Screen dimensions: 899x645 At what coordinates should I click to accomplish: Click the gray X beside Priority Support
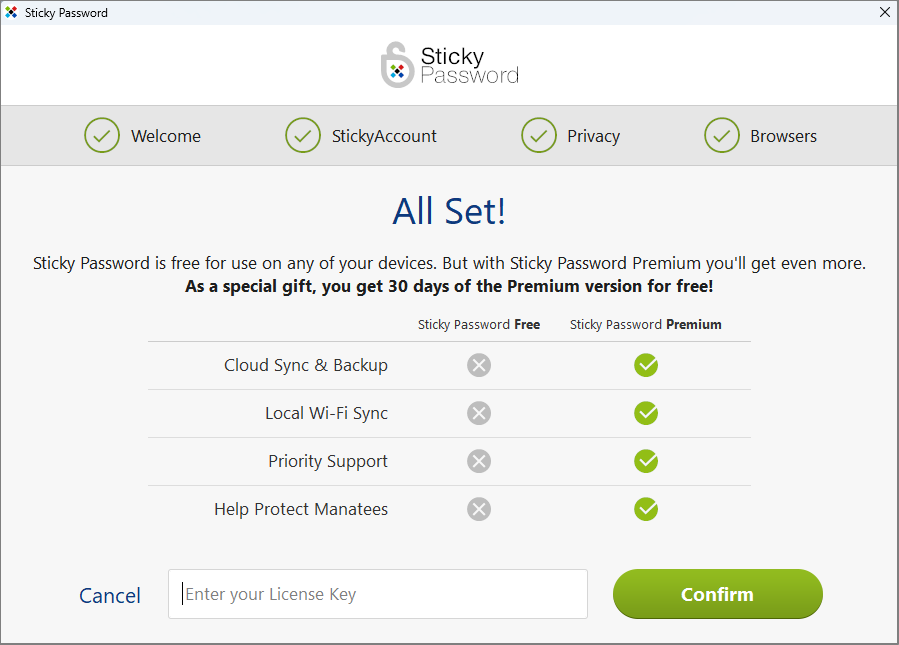click(478, 461)
